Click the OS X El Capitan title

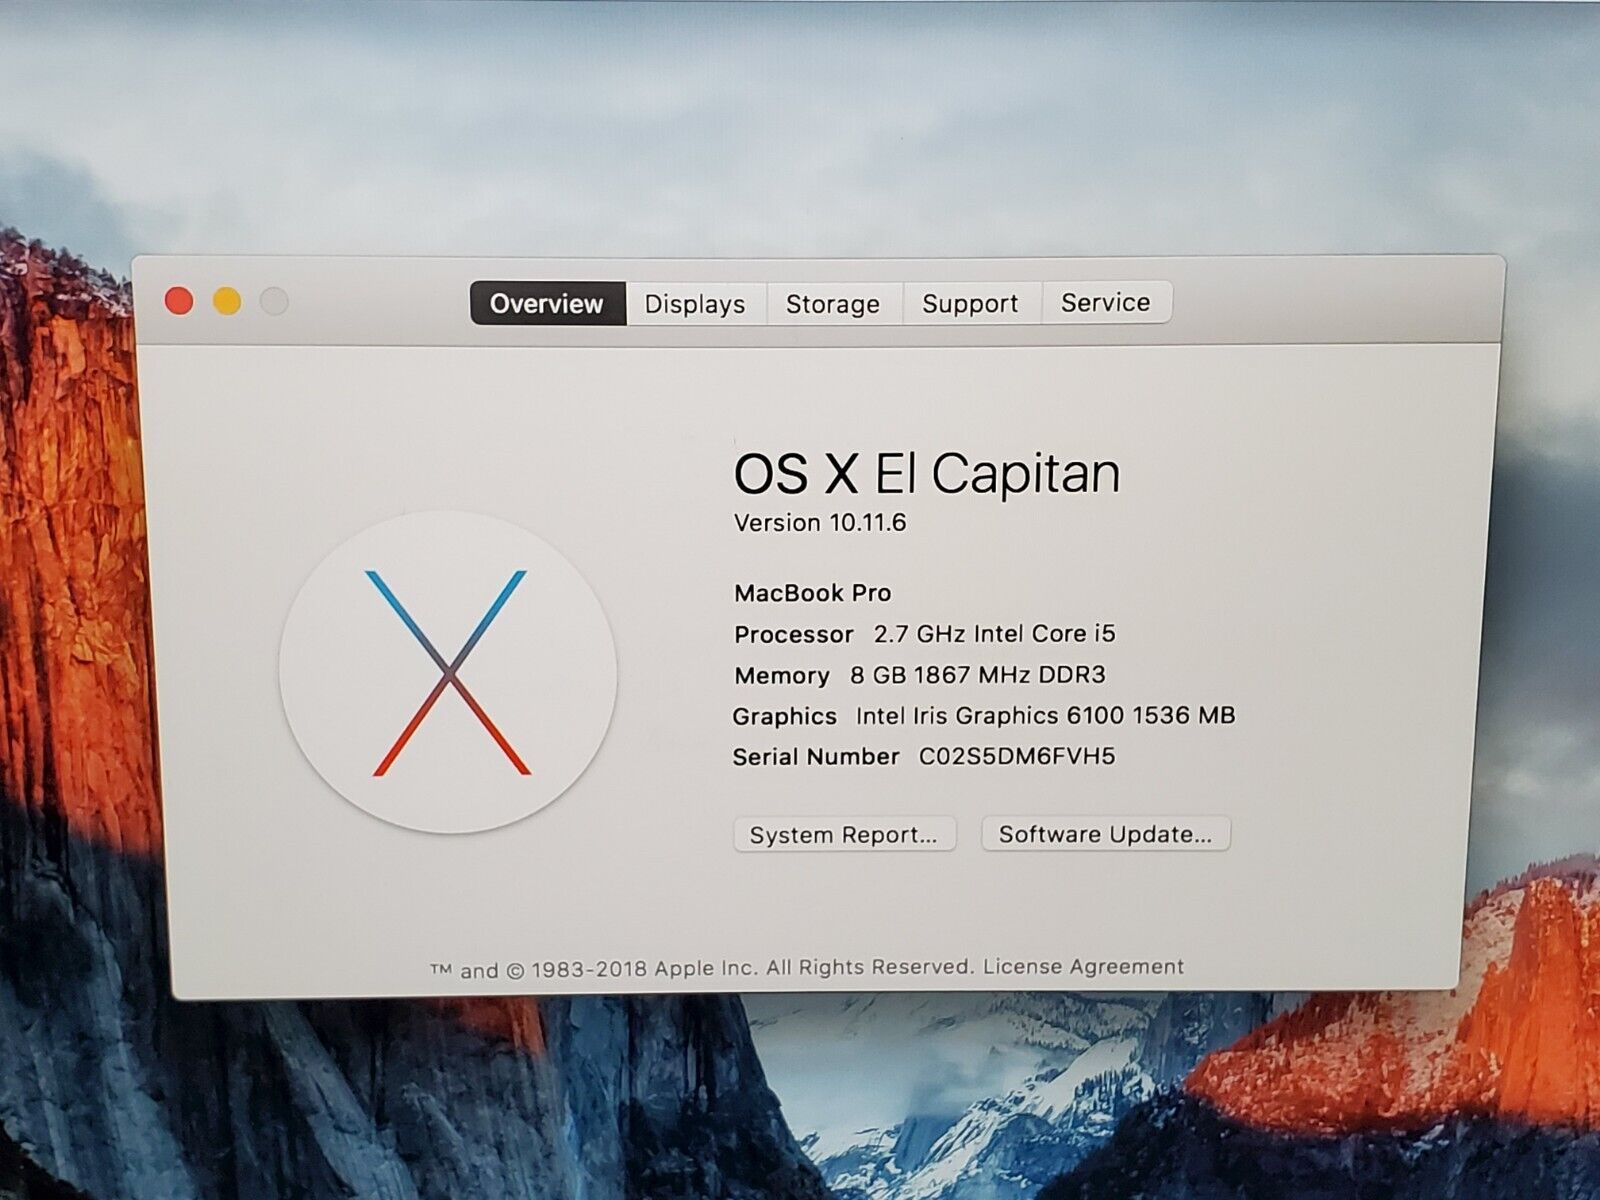(x=927, y=473)
